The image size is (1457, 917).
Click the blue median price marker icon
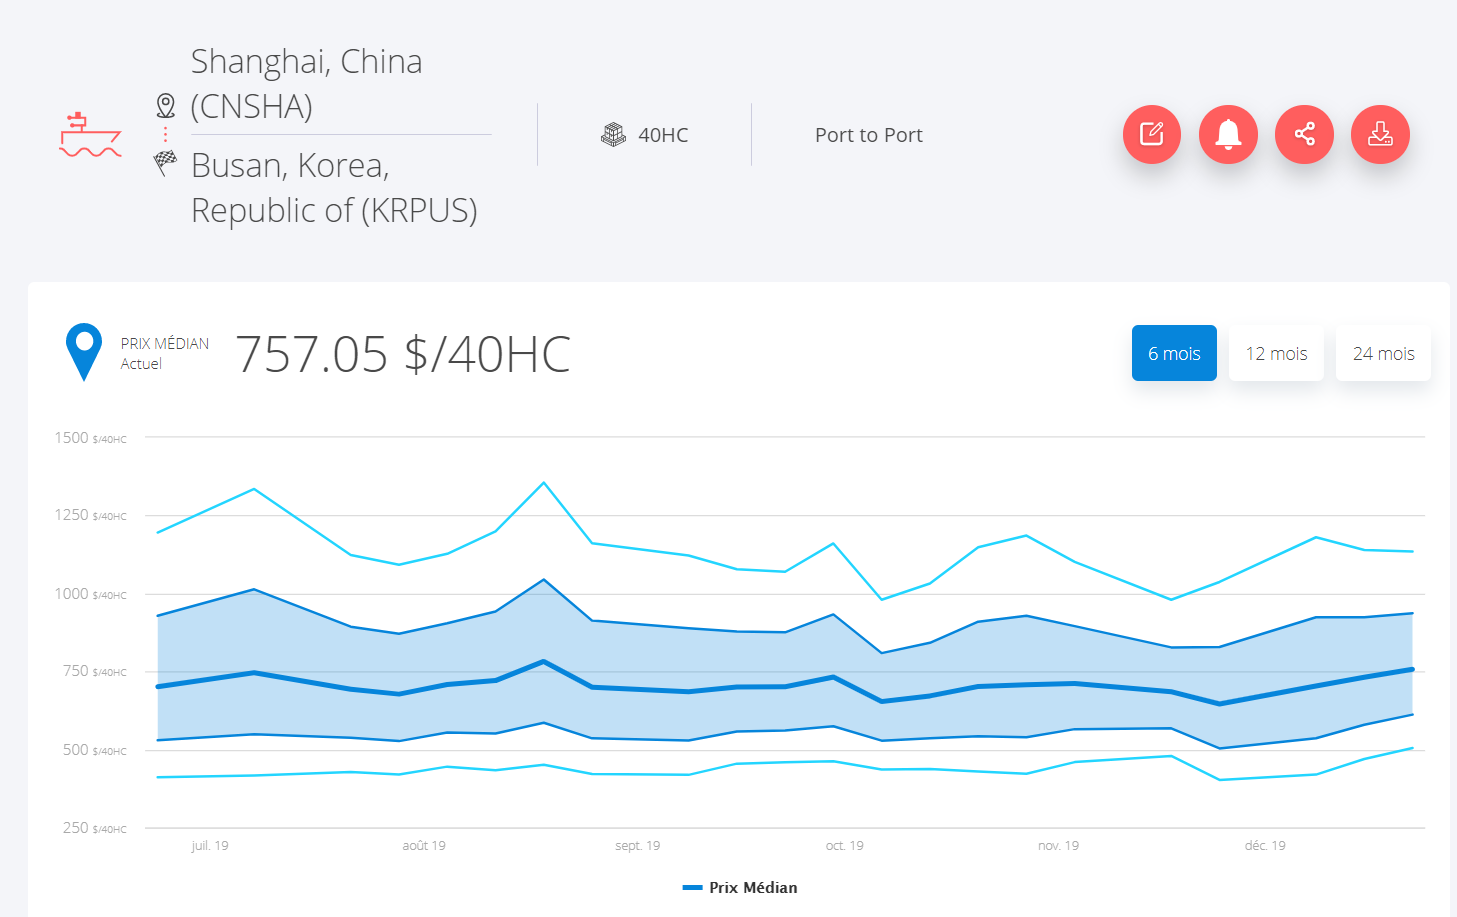pyautogui.click(x=84, y=351)
